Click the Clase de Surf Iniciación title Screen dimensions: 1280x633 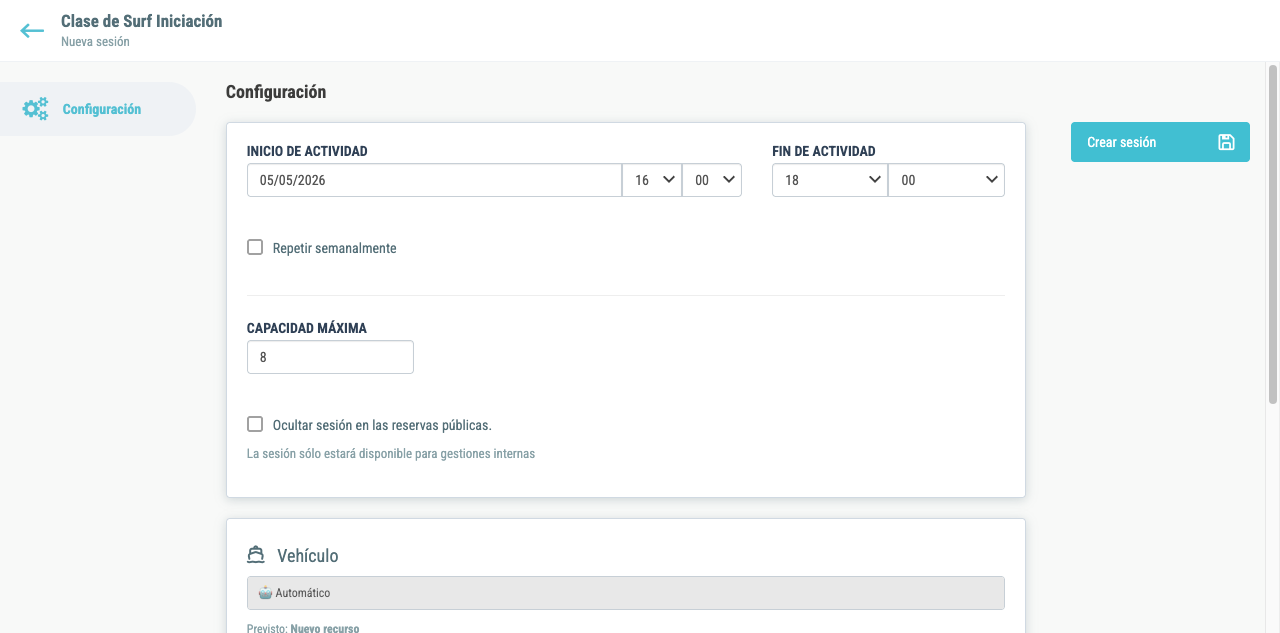[142, 21]
